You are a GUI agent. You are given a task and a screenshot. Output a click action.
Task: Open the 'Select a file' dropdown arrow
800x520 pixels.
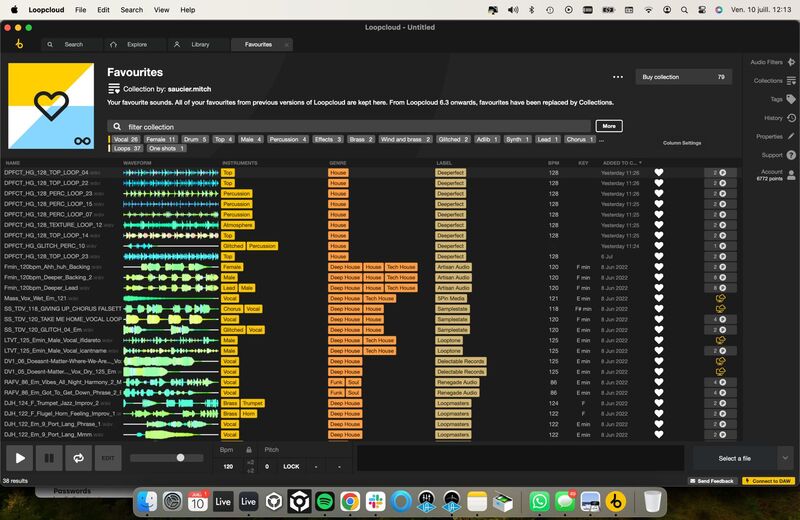(x=785, y=458)
